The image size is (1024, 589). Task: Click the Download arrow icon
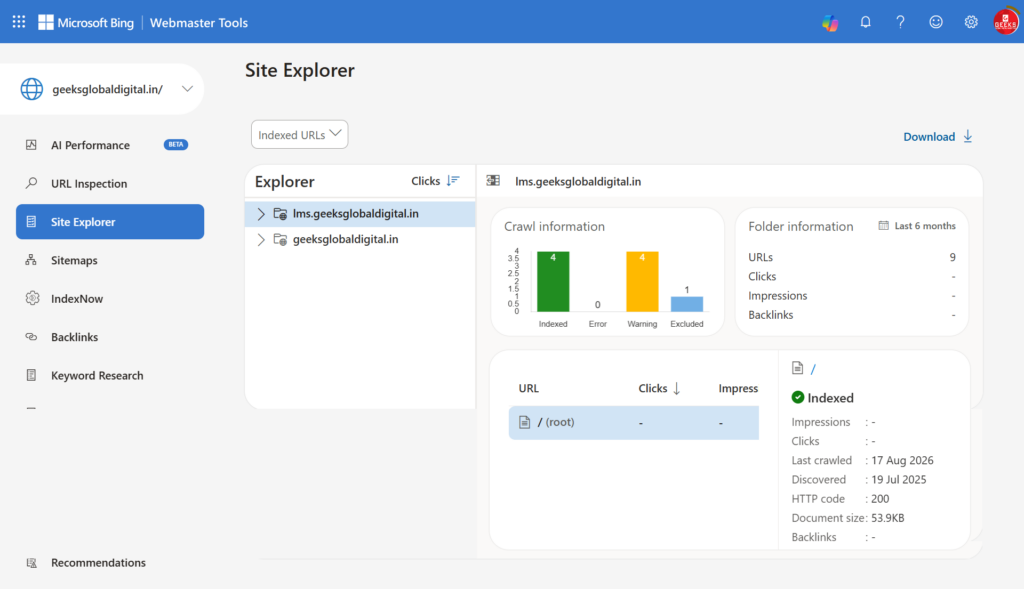point(968,136)
